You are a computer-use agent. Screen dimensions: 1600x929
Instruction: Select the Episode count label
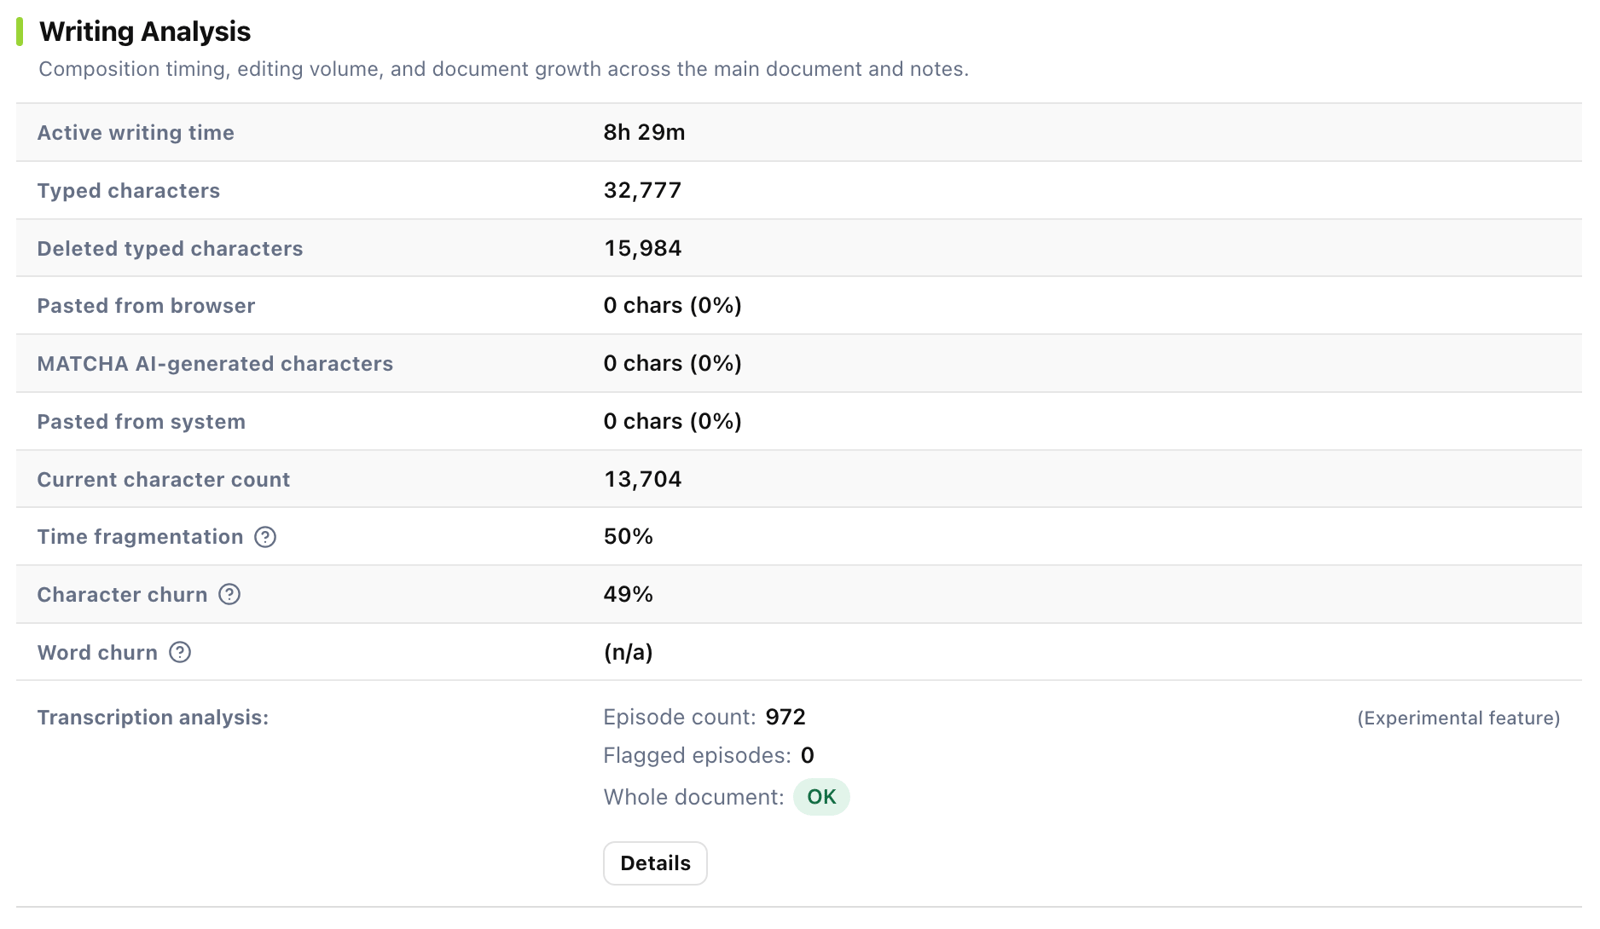click(x=679, y=718)
